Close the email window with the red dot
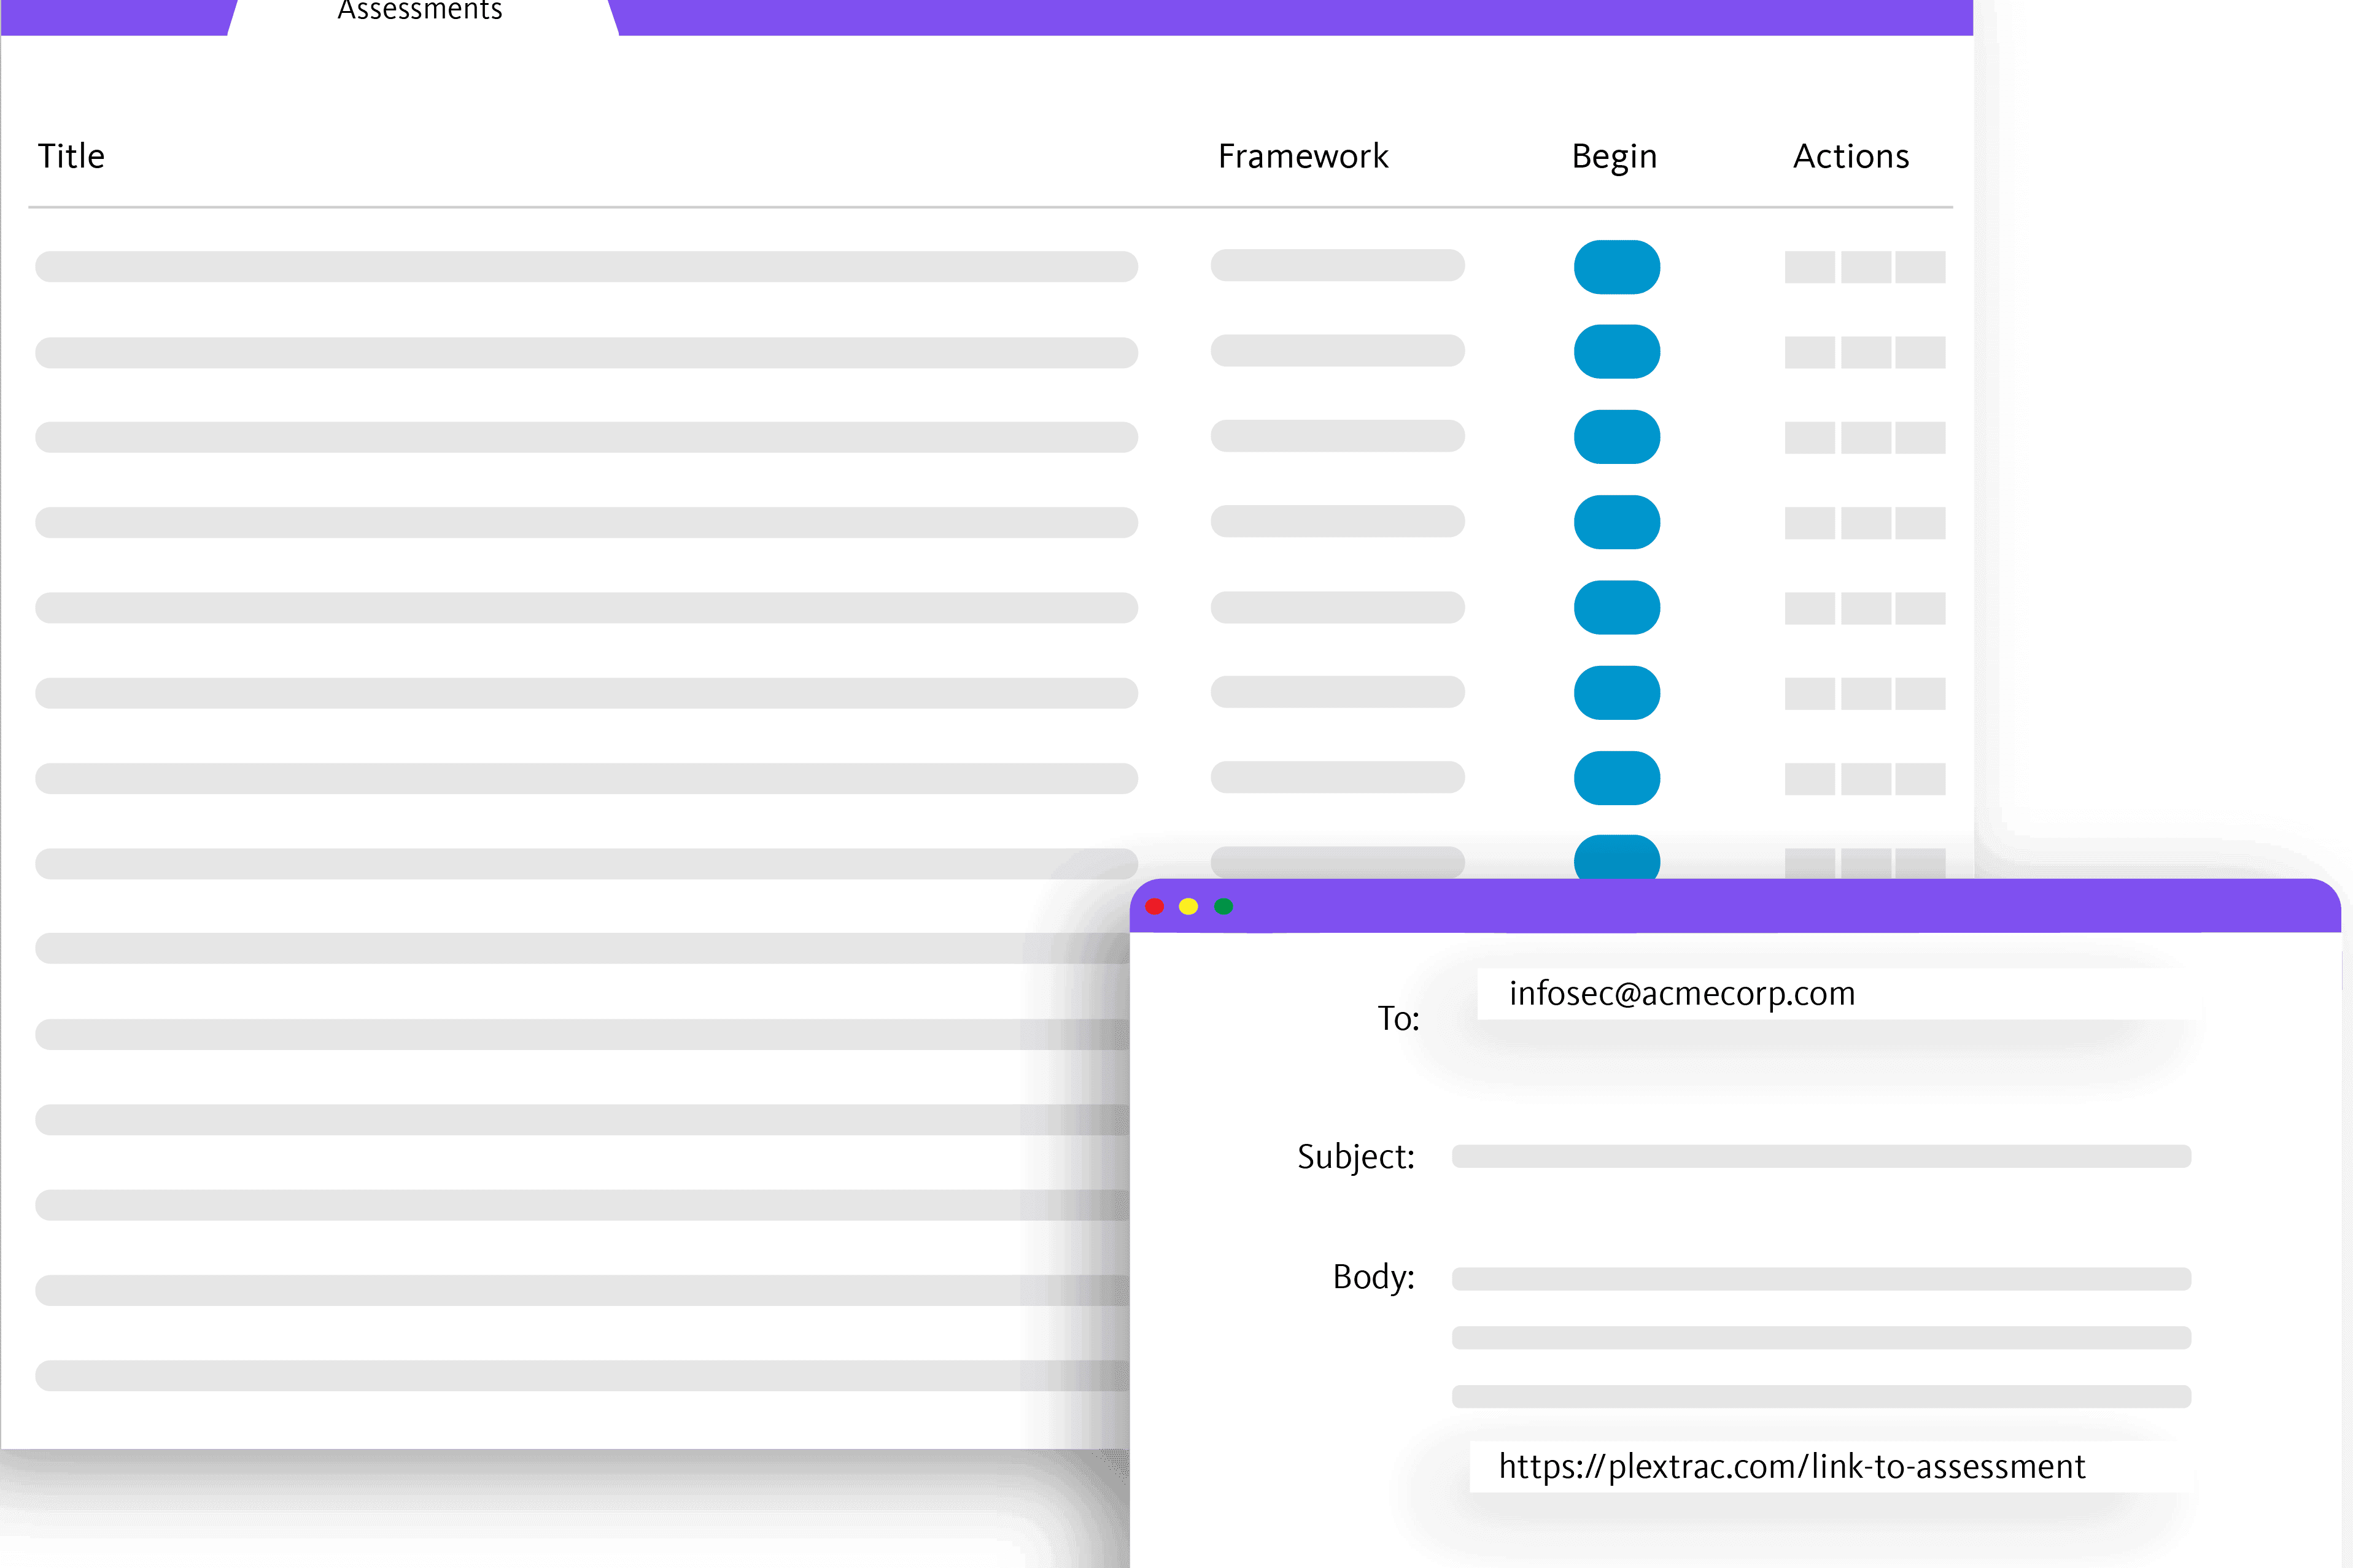Screen dimensions: 2353x1568 point(1154,906)
